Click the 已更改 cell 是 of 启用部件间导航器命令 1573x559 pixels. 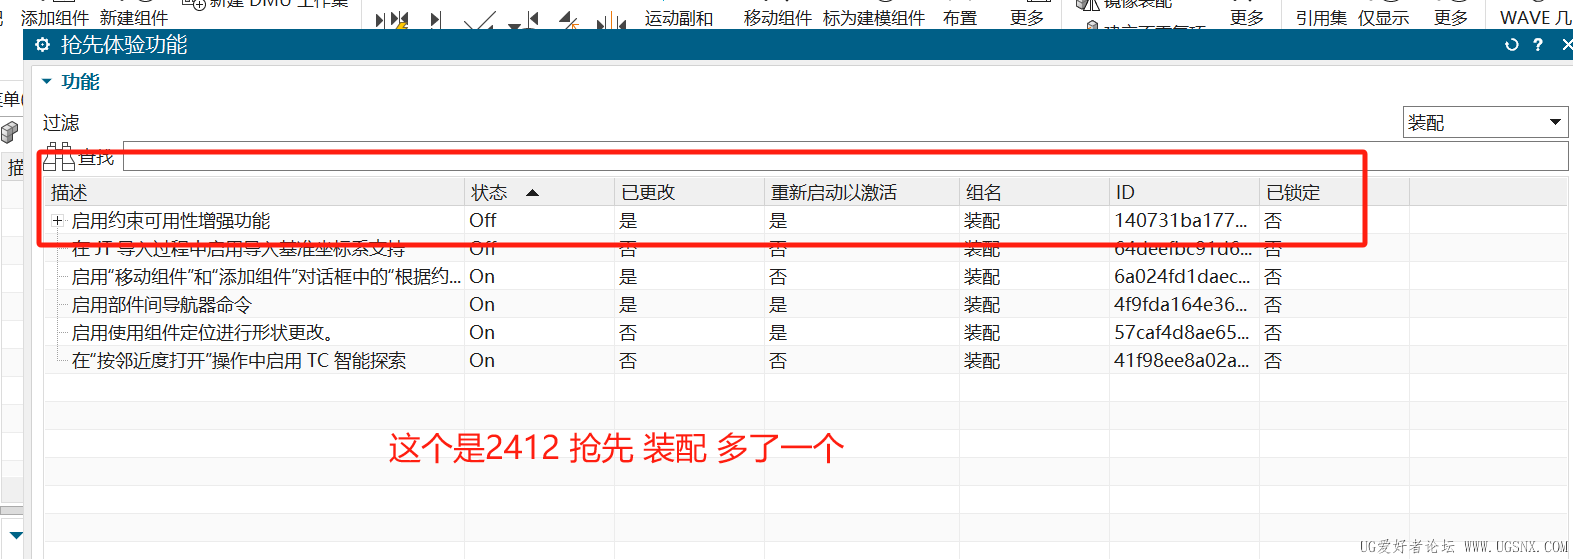628,305
